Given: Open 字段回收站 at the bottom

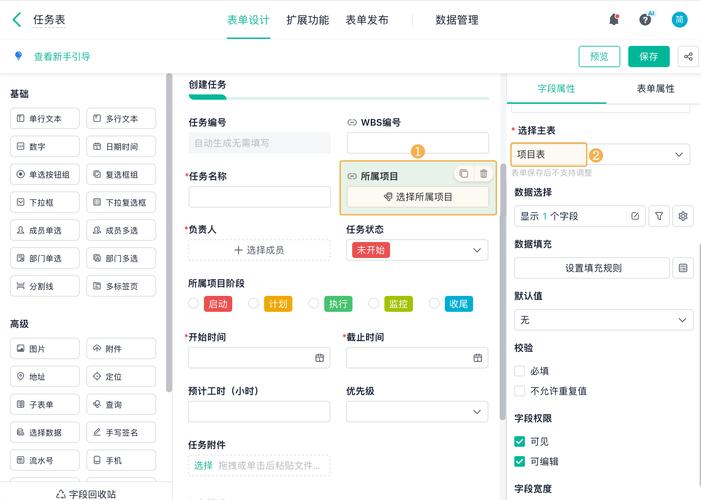Looking at the screenshot, I should tap(86, 494).
